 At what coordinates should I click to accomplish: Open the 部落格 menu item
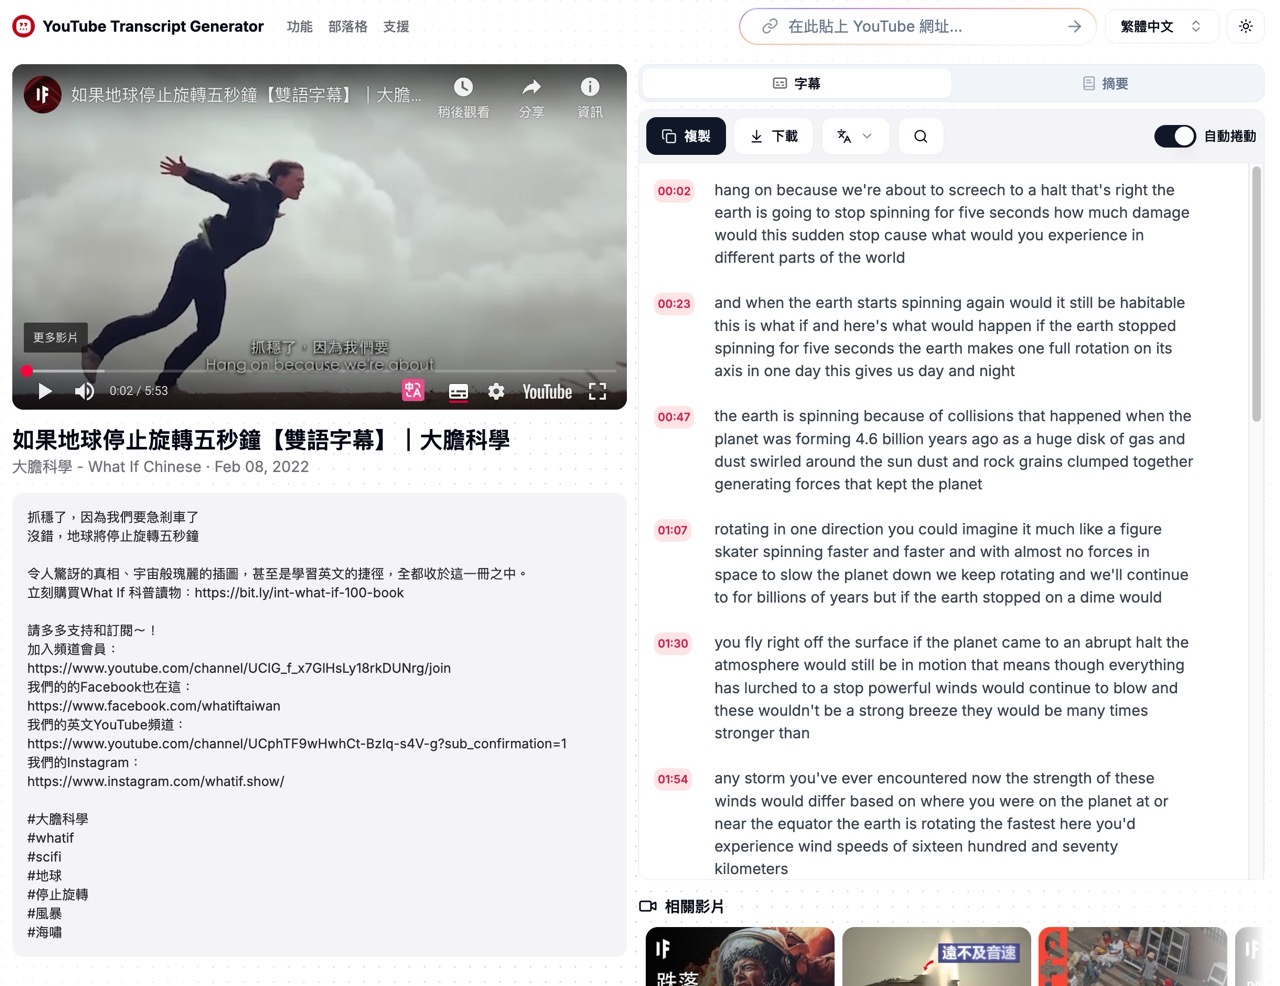click(348, 27)
